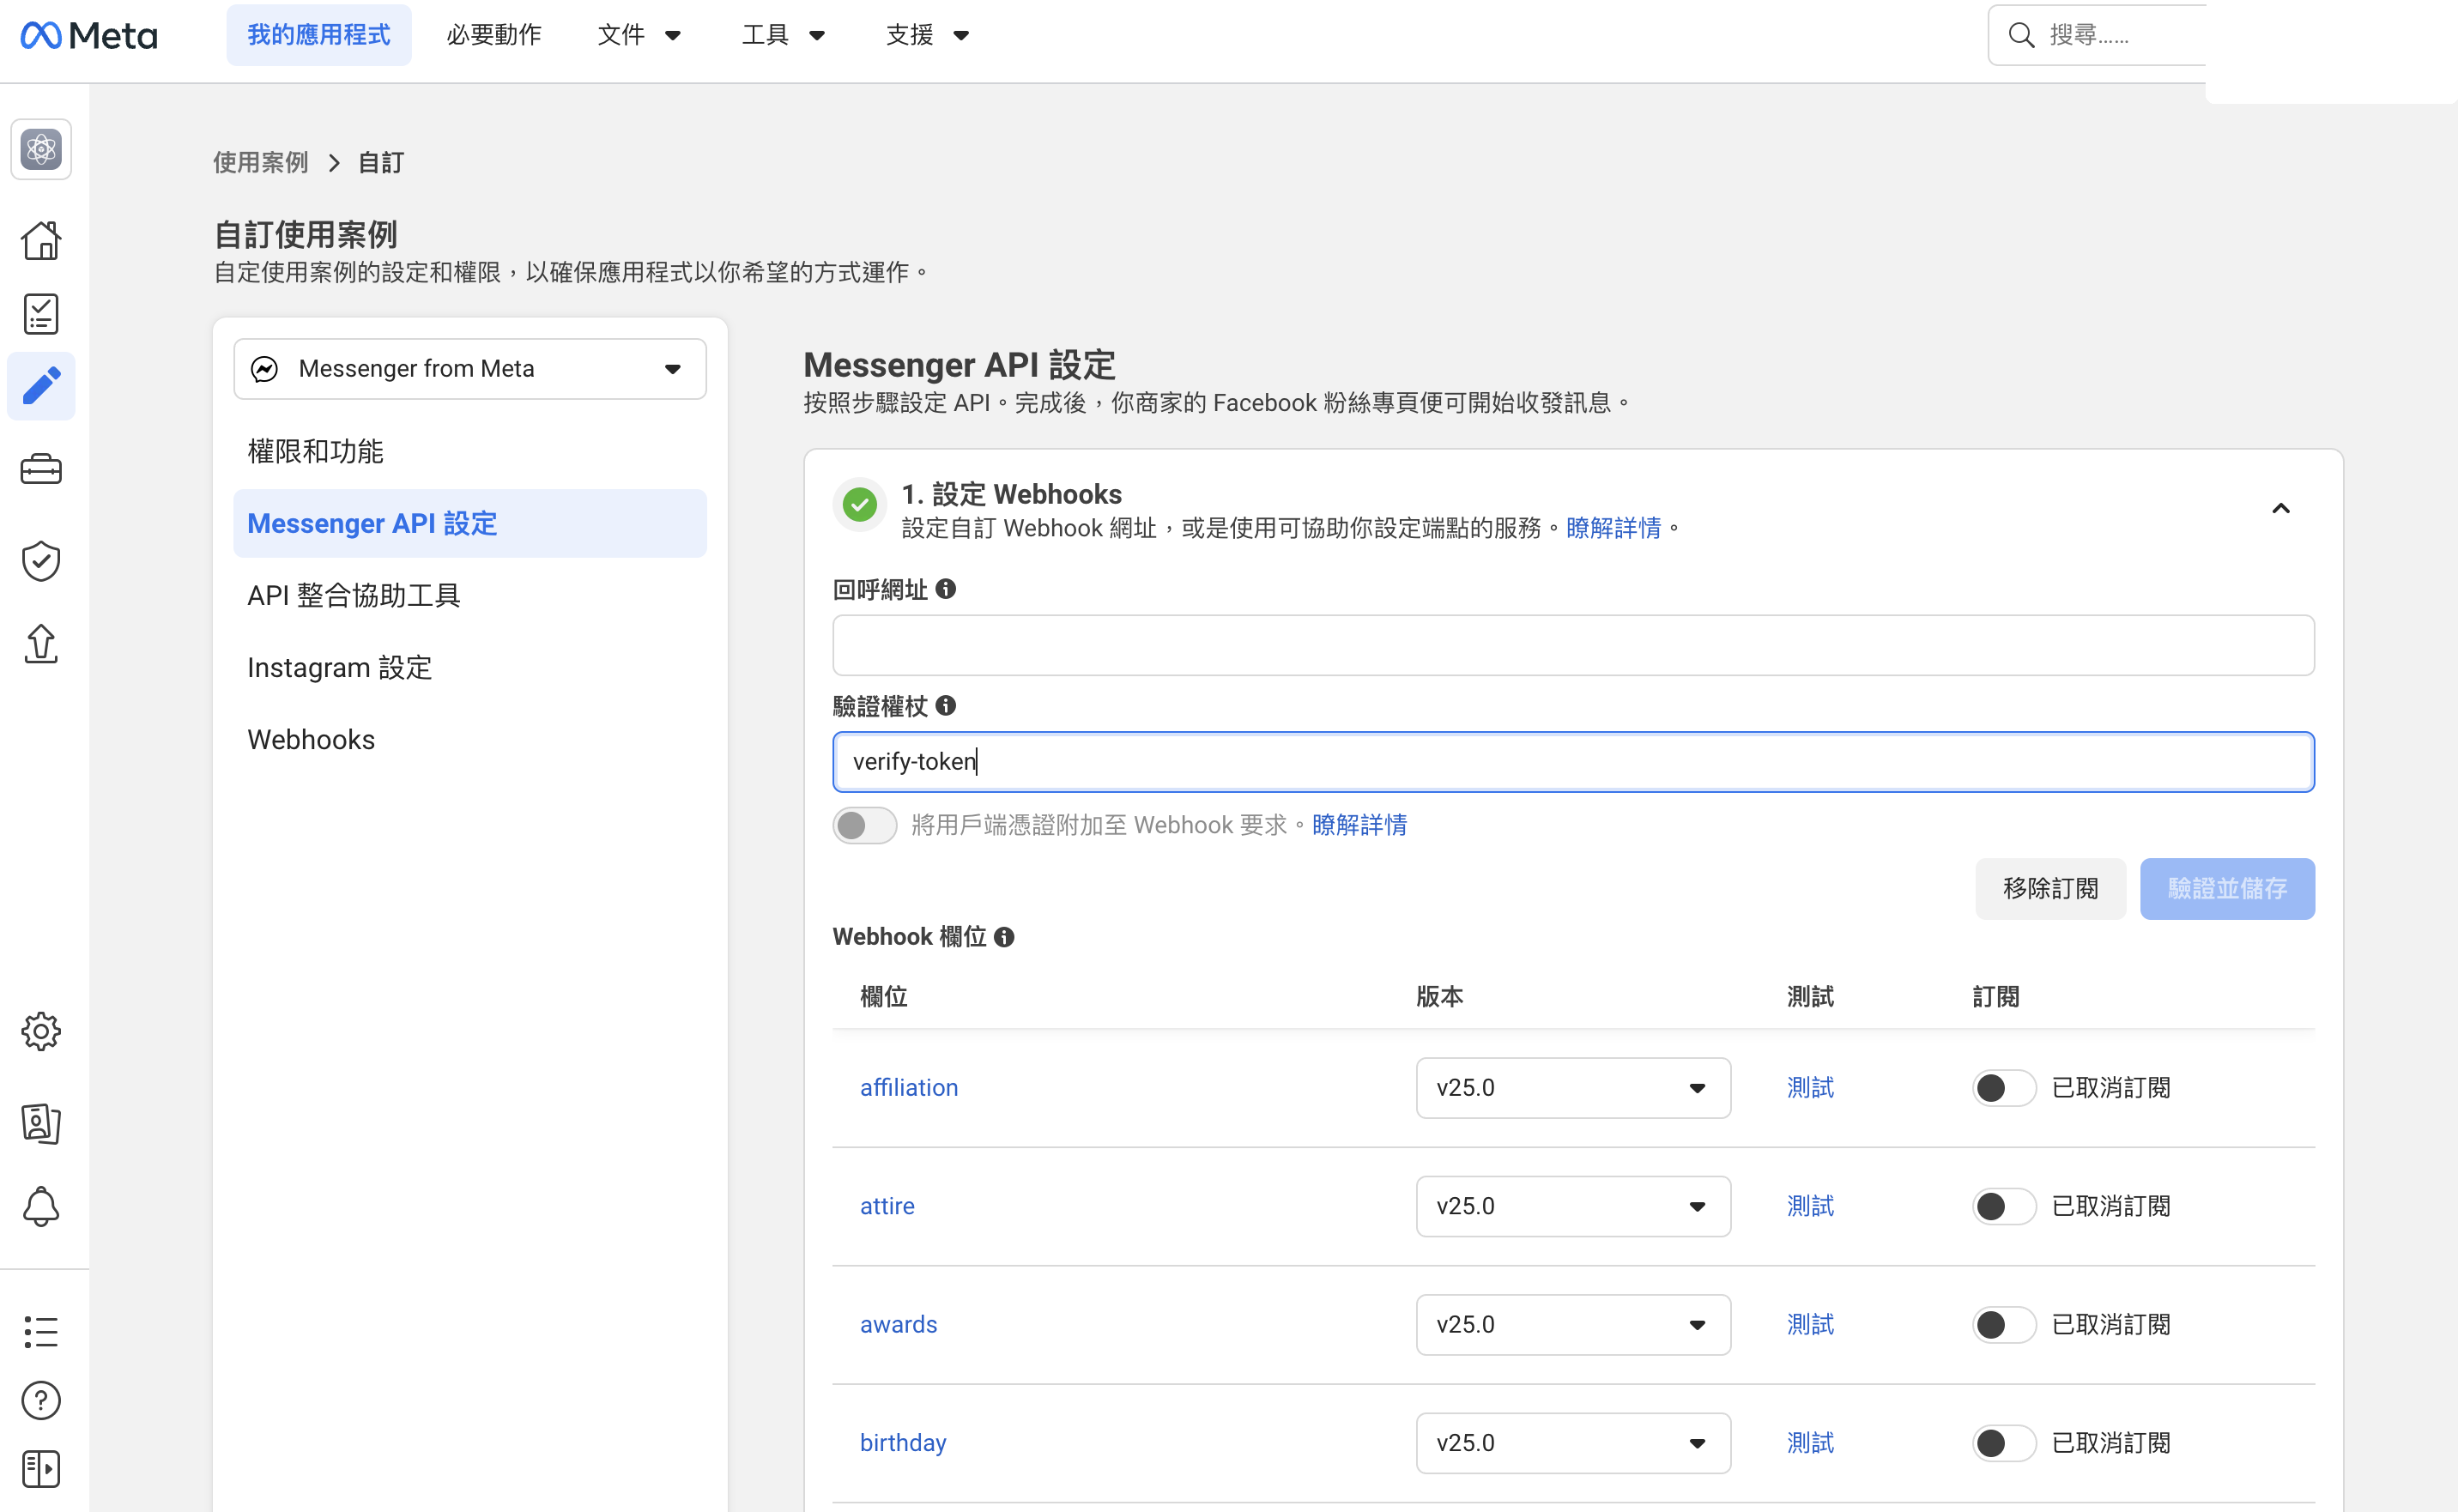The height and width of the screenshot is (1512, 2458).
Task: Open the 工具 dropdown menu
Action: pos(784,35)
